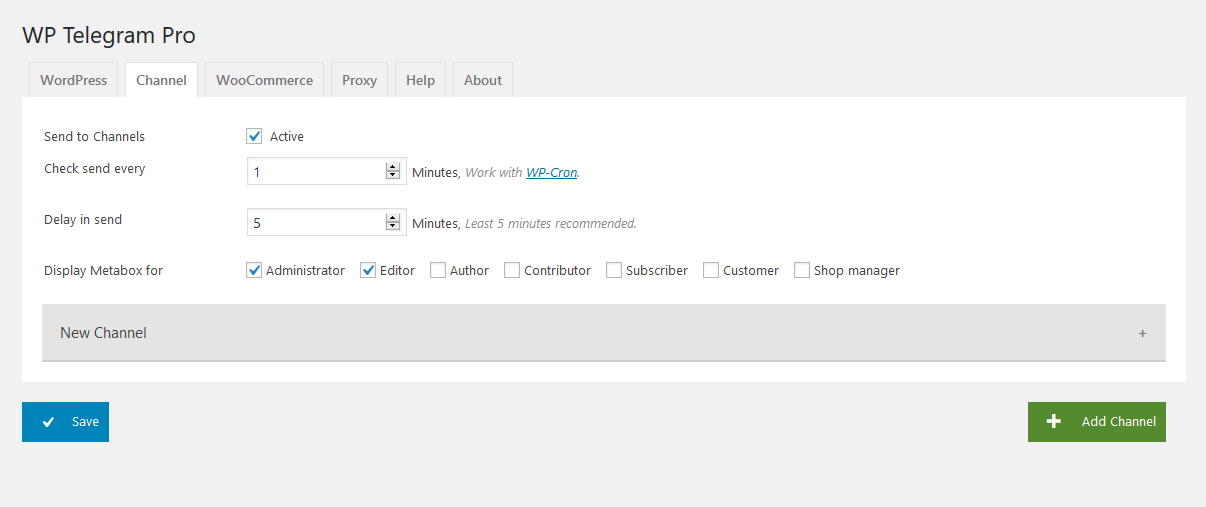Go to the Help tab
This screenshot has width=1206, height=507.
[420, 80]
